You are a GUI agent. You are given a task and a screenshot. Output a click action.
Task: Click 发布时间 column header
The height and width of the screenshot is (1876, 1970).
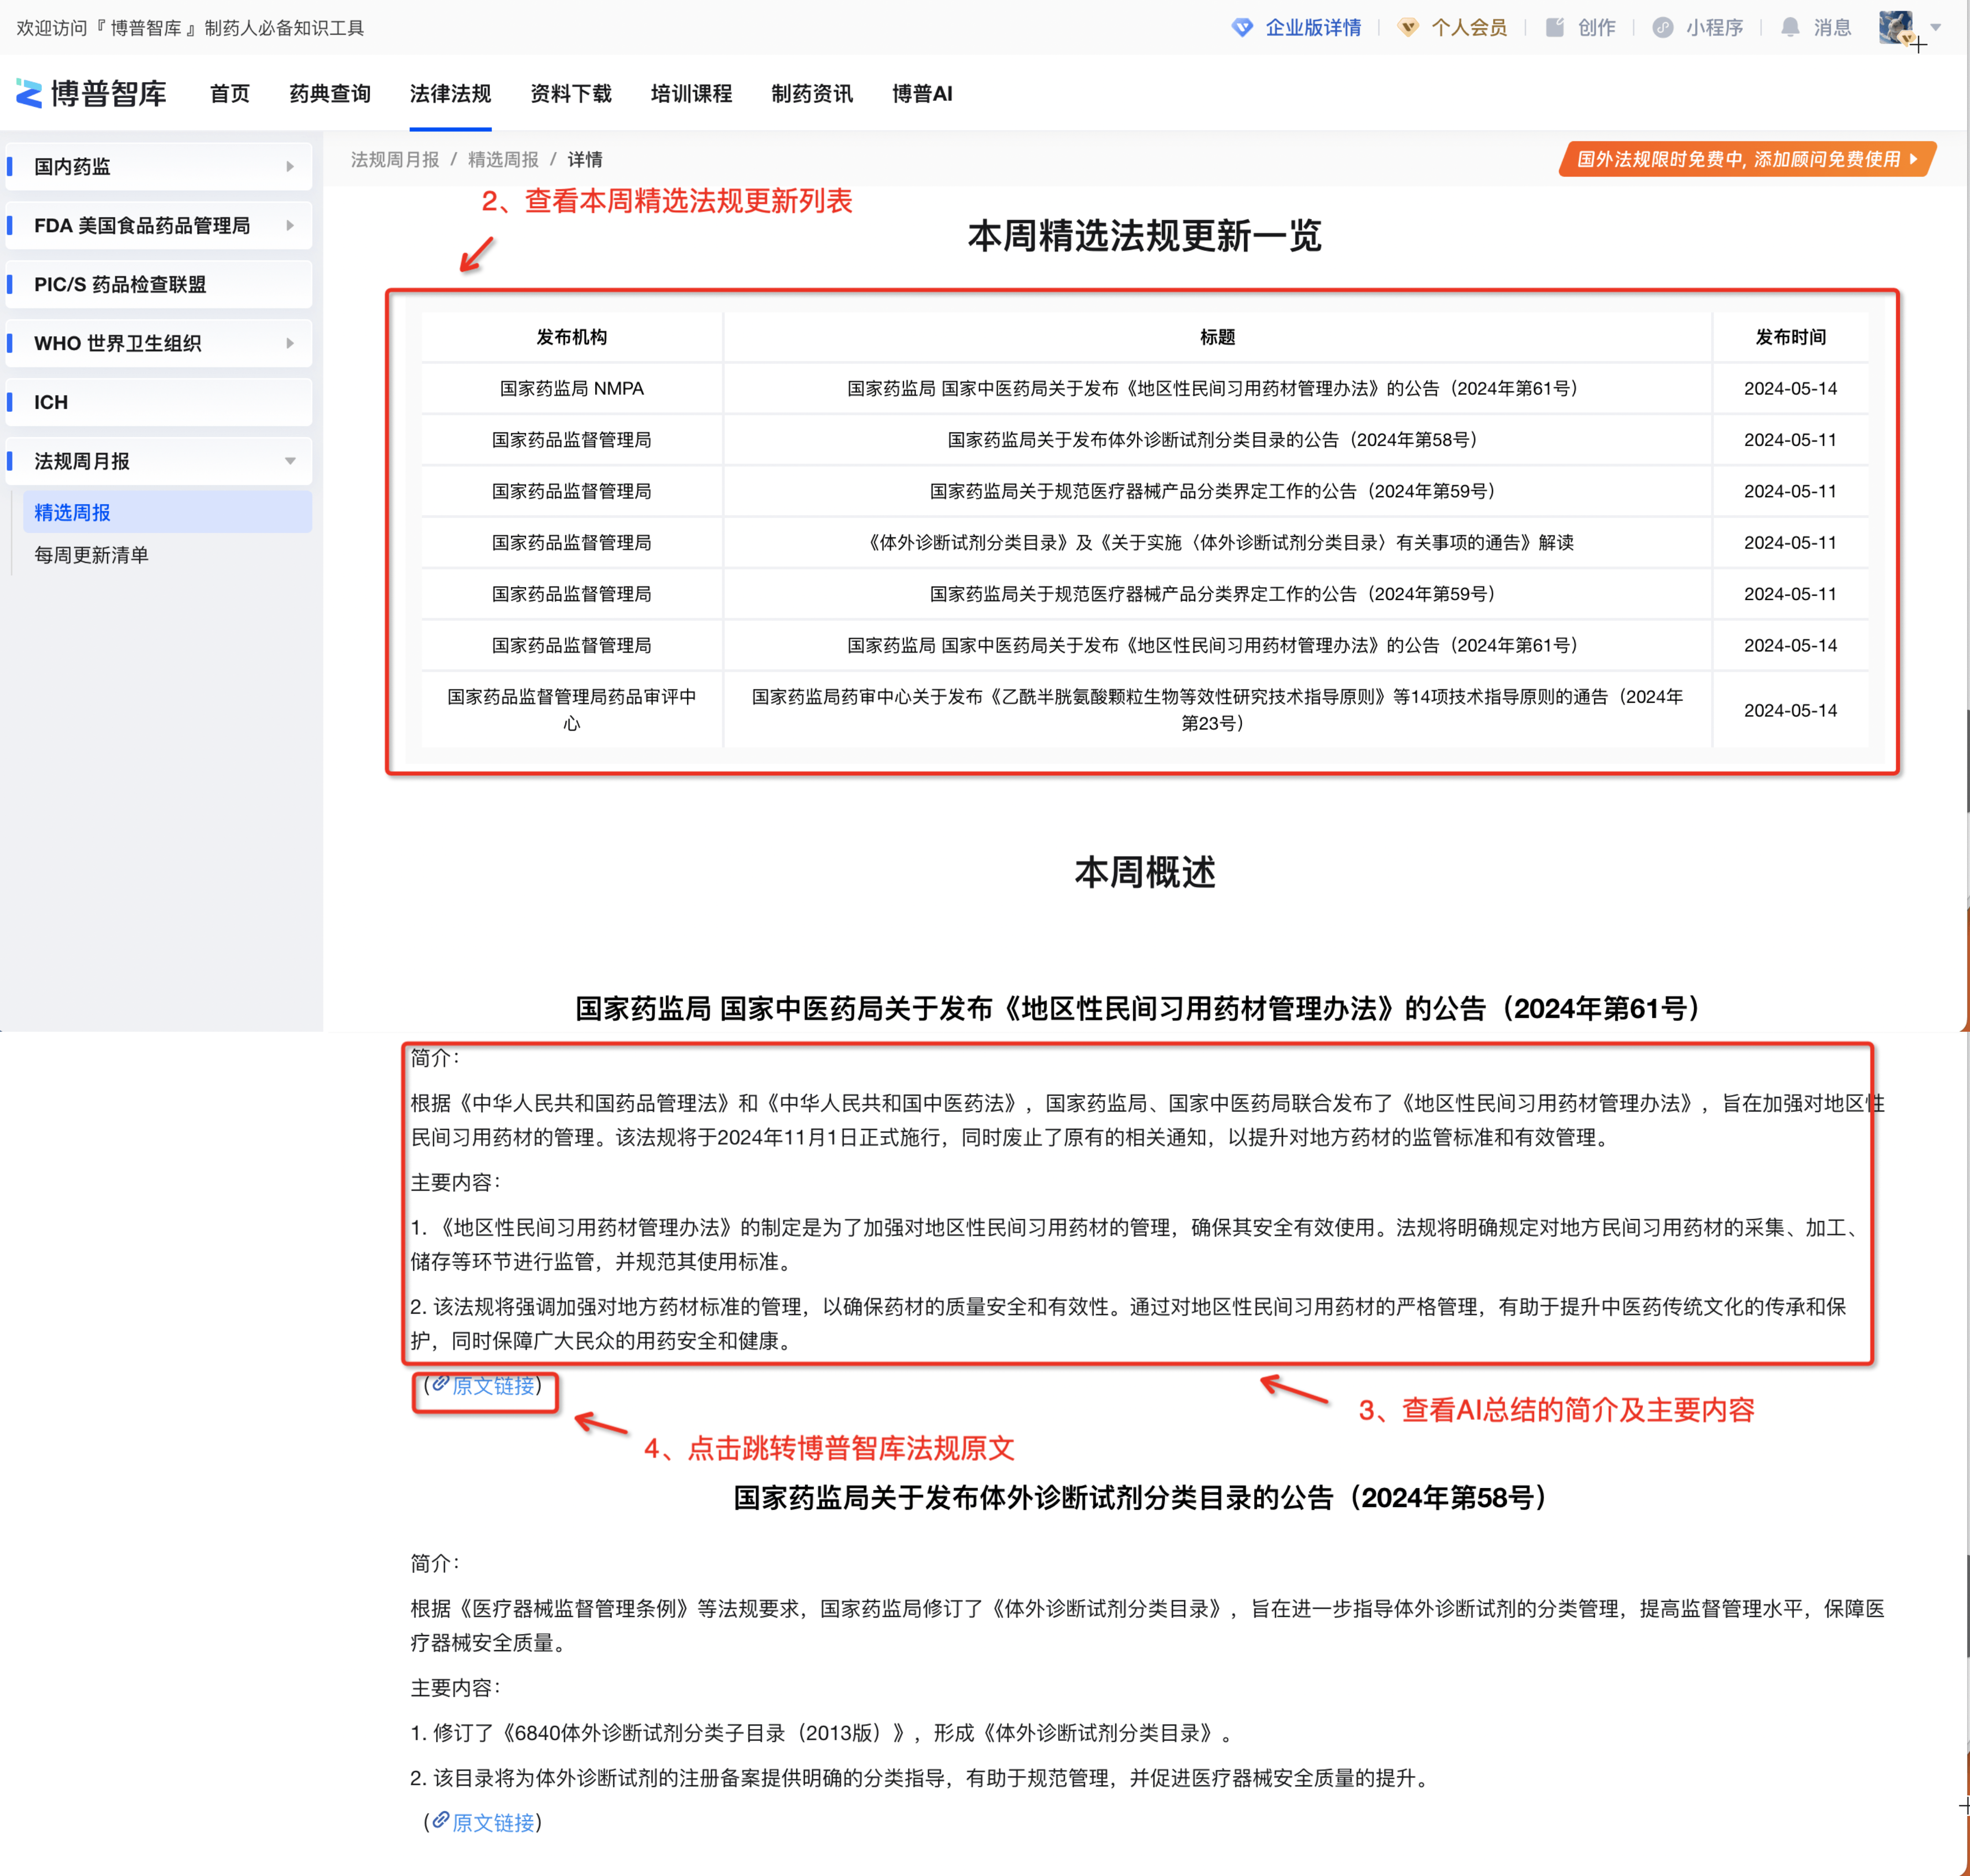tap(1790, 337)
